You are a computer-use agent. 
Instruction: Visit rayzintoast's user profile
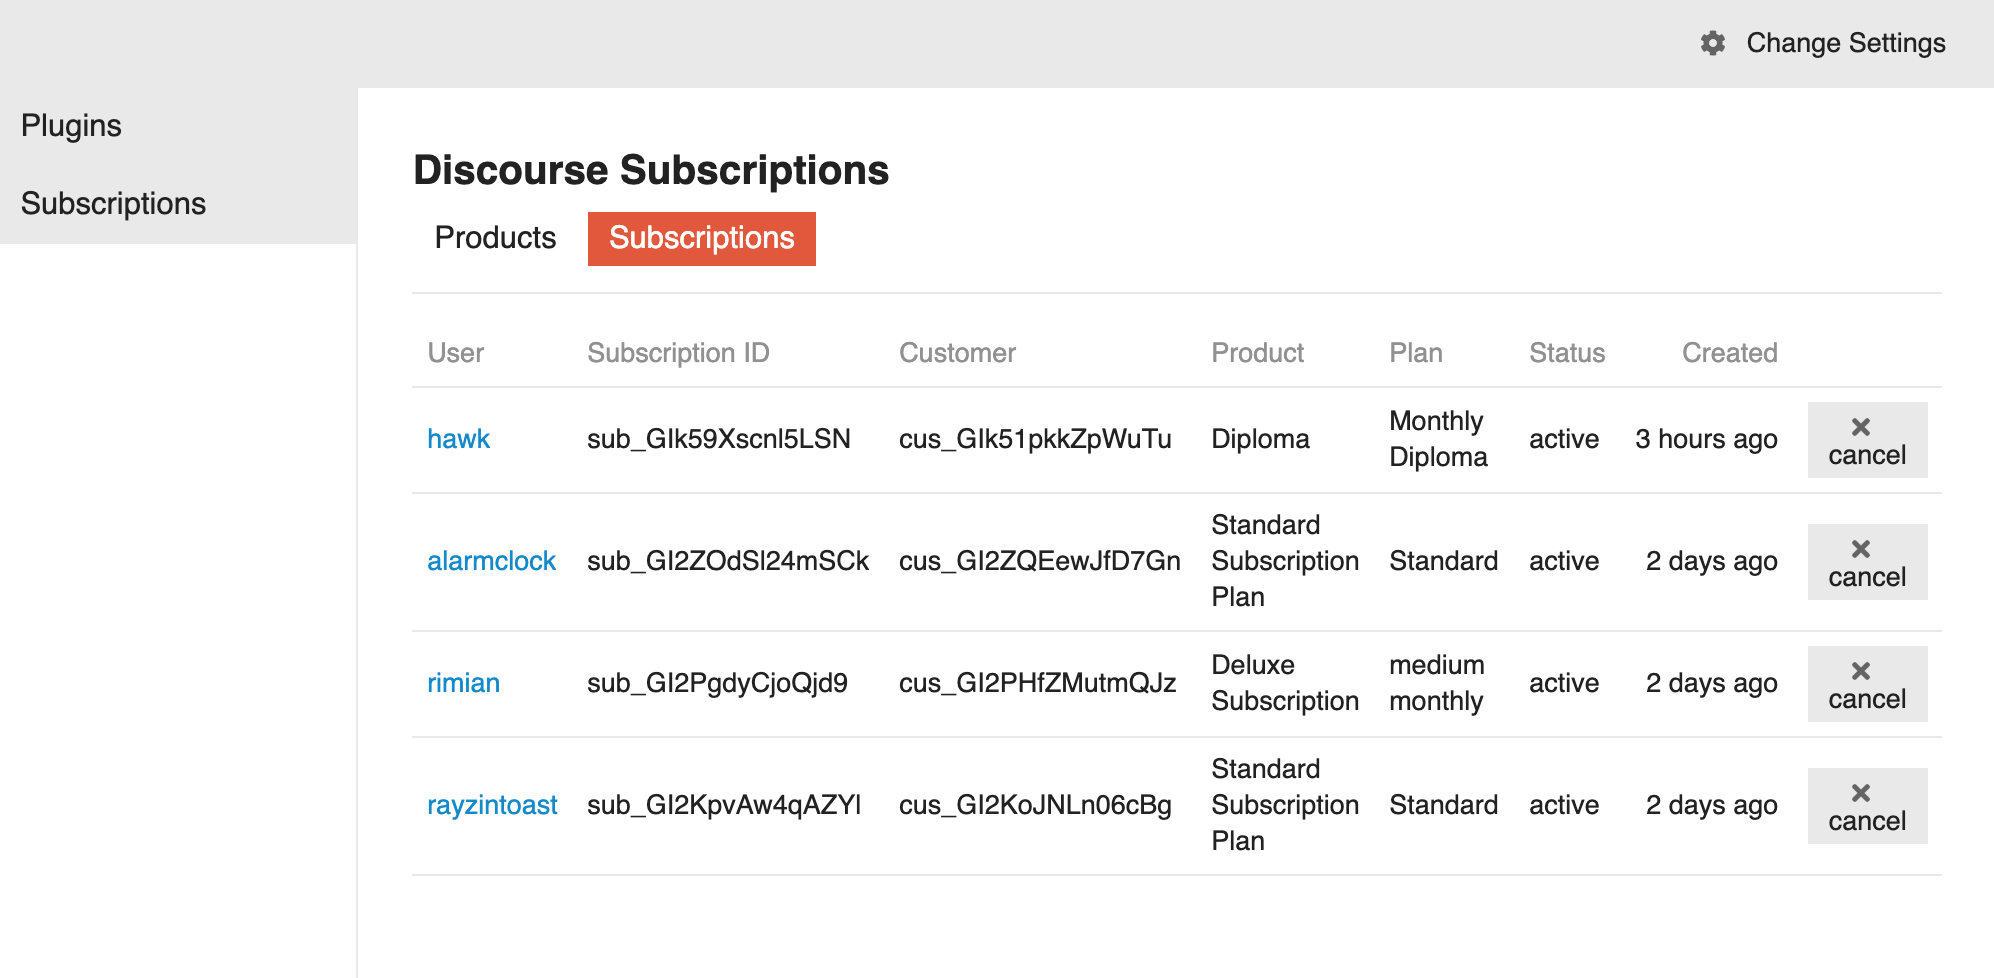(492, 805)
